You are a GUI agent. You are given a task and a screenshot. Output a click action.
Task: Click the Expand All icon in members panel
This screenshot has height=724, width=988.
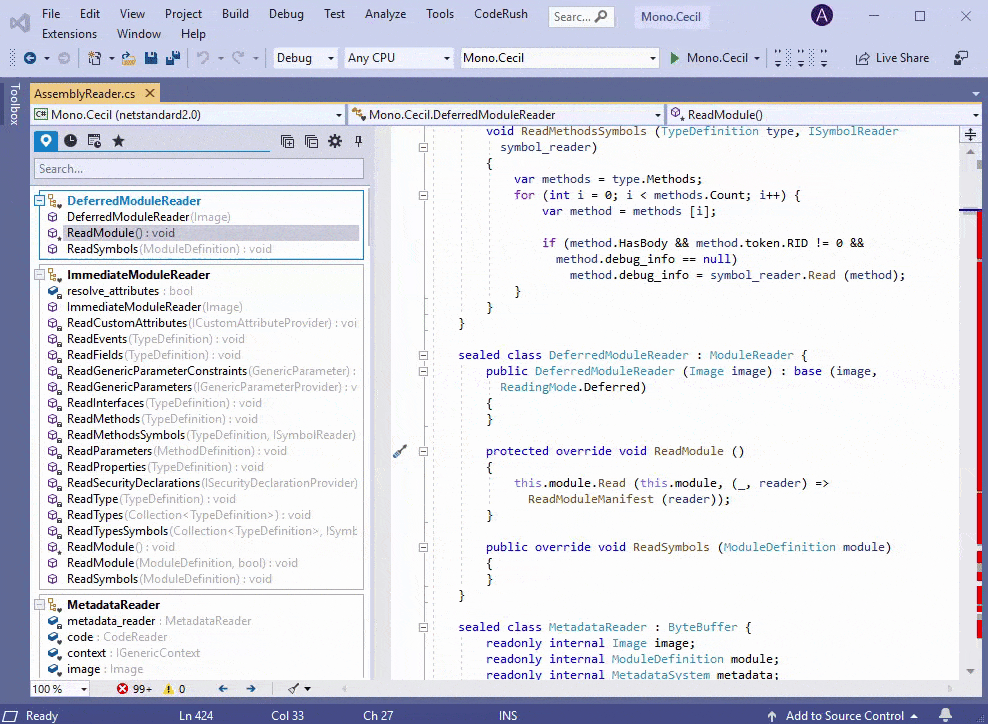288,141
